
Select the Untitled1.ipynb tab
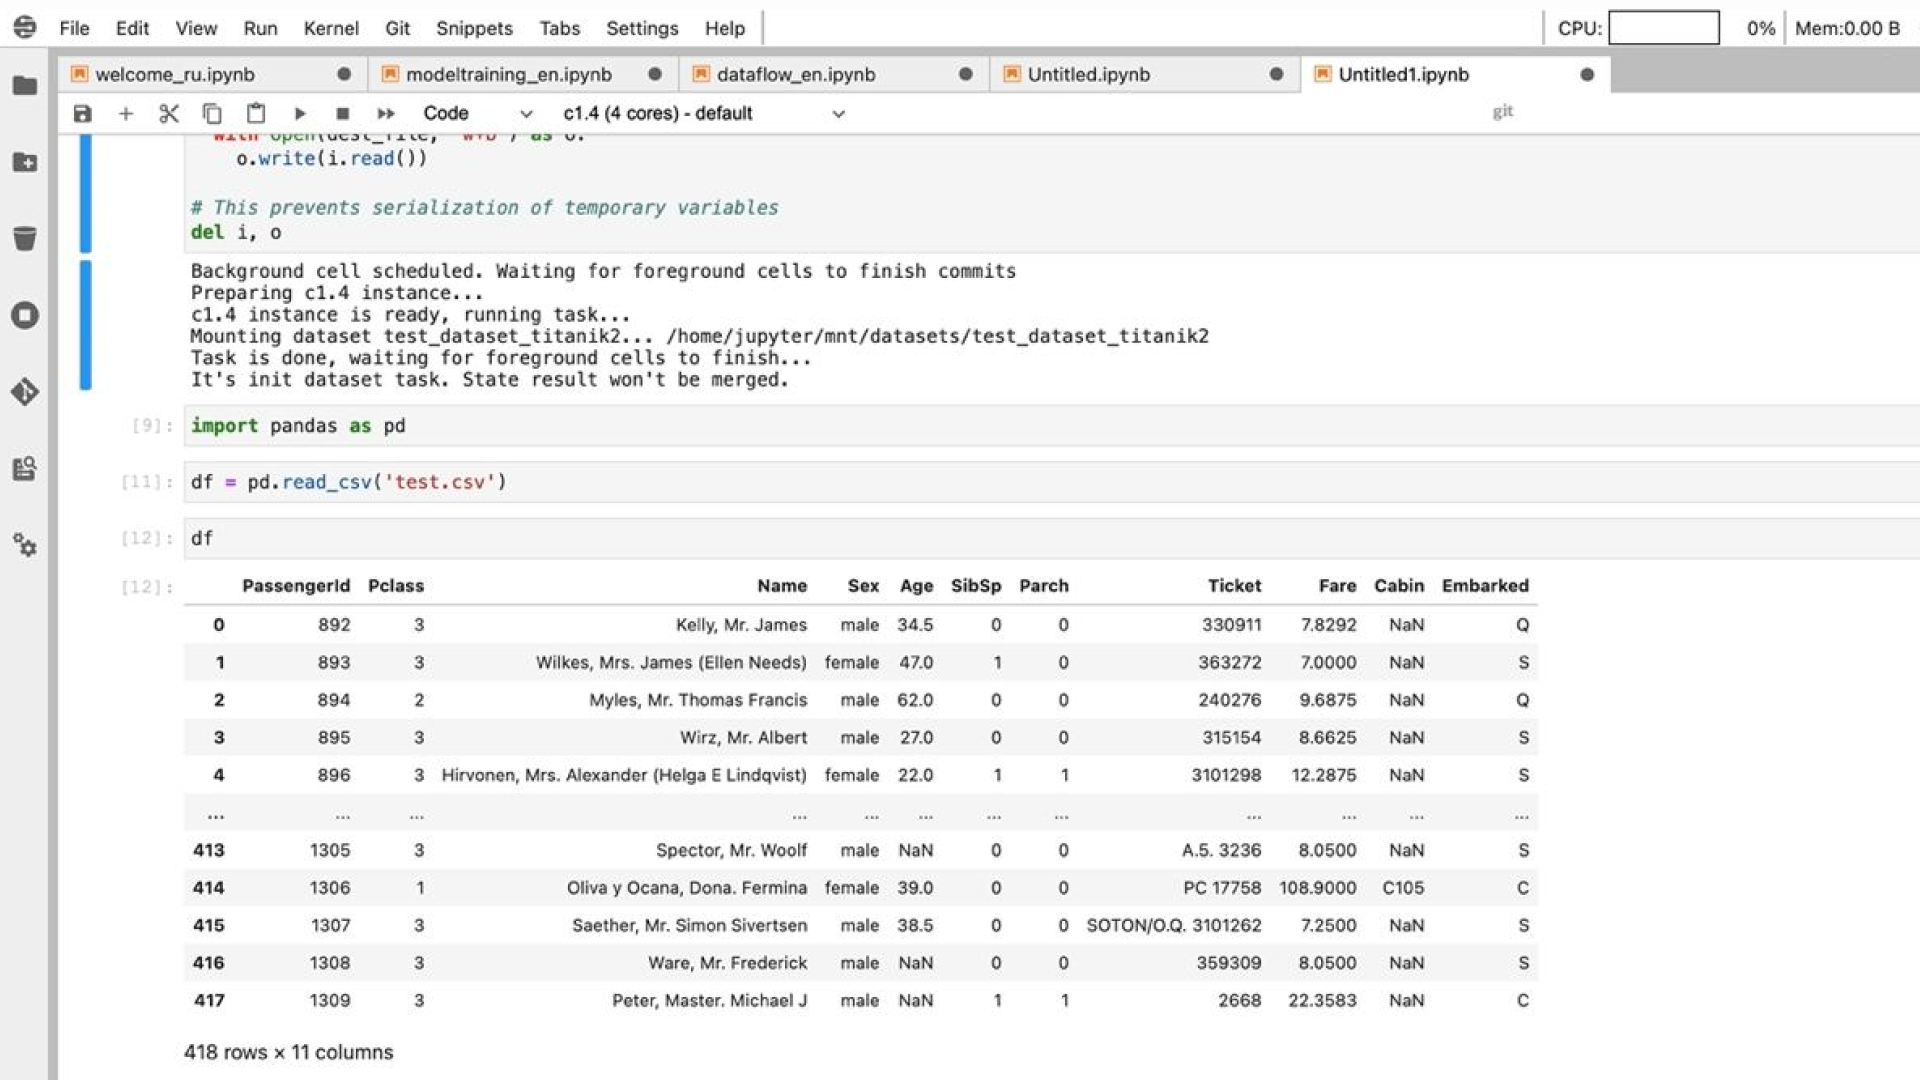click(x=1456, y=74)
